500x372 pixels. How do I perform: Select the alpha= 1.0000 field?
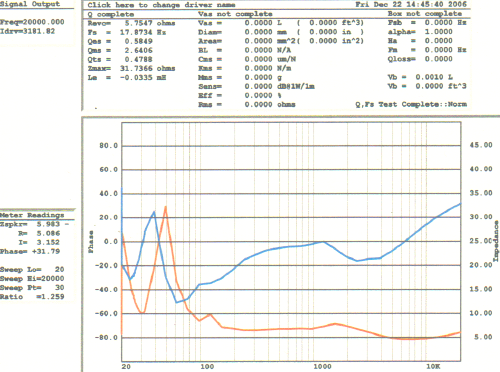pos(420,32)
